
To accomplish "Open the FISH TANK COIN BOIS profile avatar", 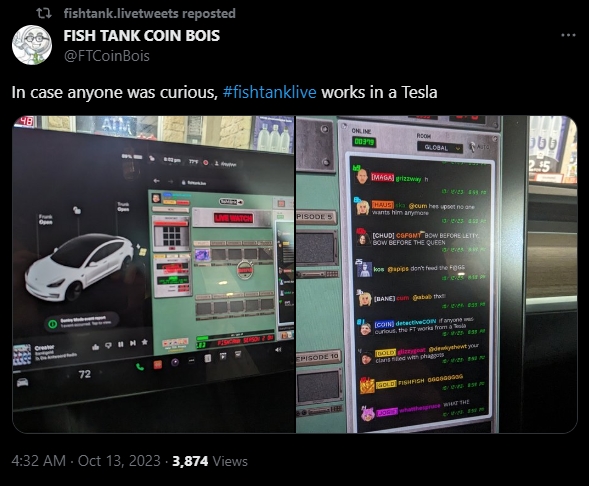I will [32, 45].
